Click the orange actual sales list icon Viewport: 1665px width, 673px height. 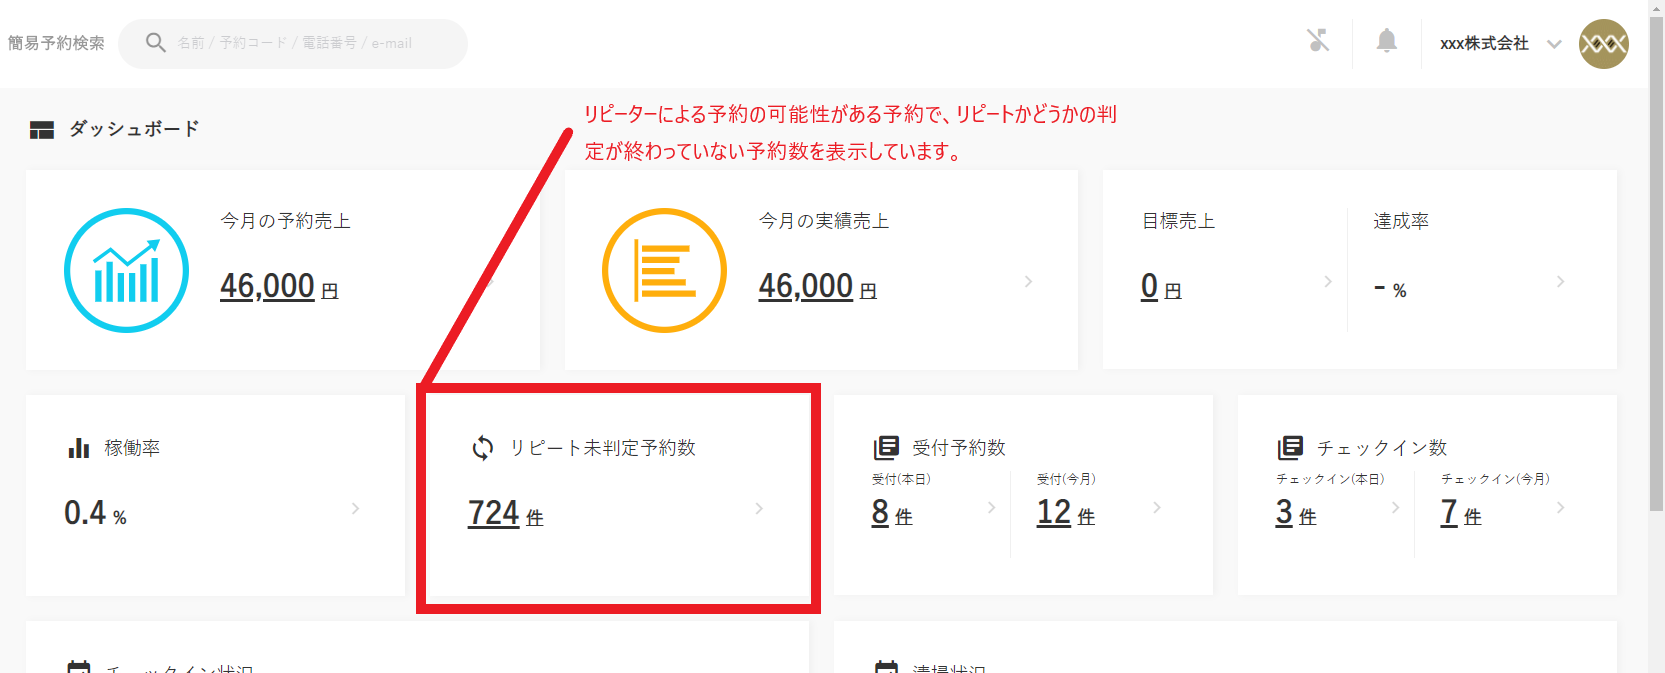coord(664,270)
